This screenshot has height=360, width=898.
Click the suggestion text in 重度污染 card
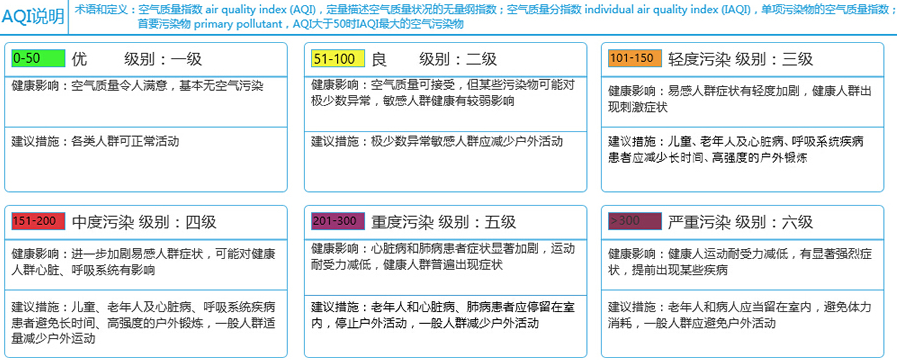pyautogui.click(x=442, y=315)
